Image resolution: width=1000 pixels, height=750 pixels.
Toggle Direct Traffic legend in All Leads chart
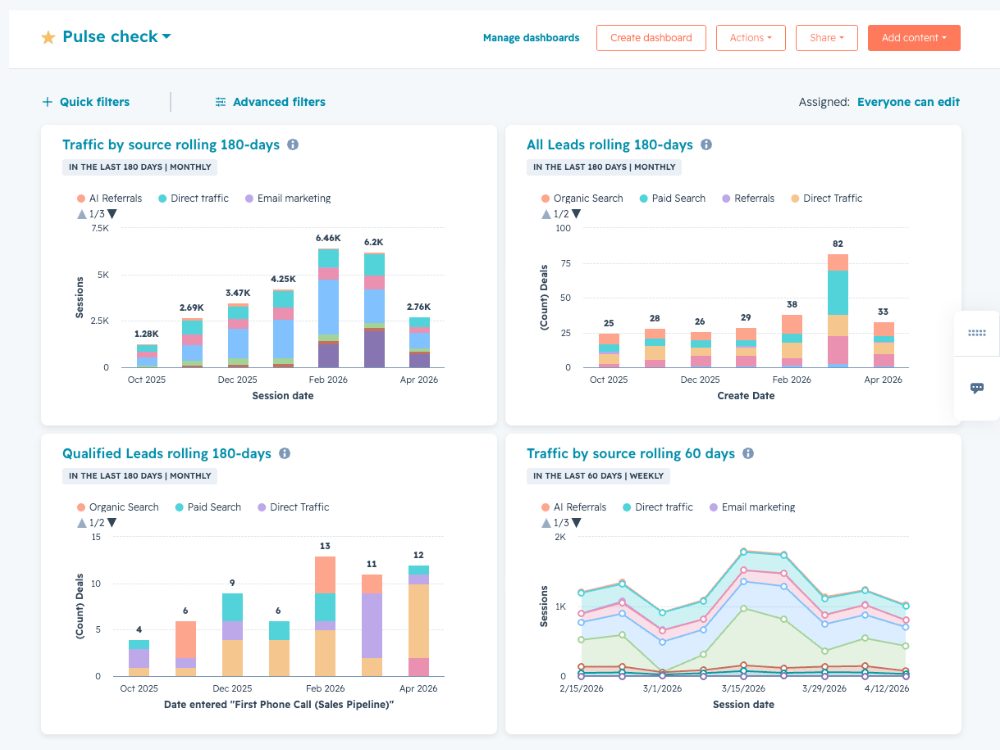coord(826,198)
